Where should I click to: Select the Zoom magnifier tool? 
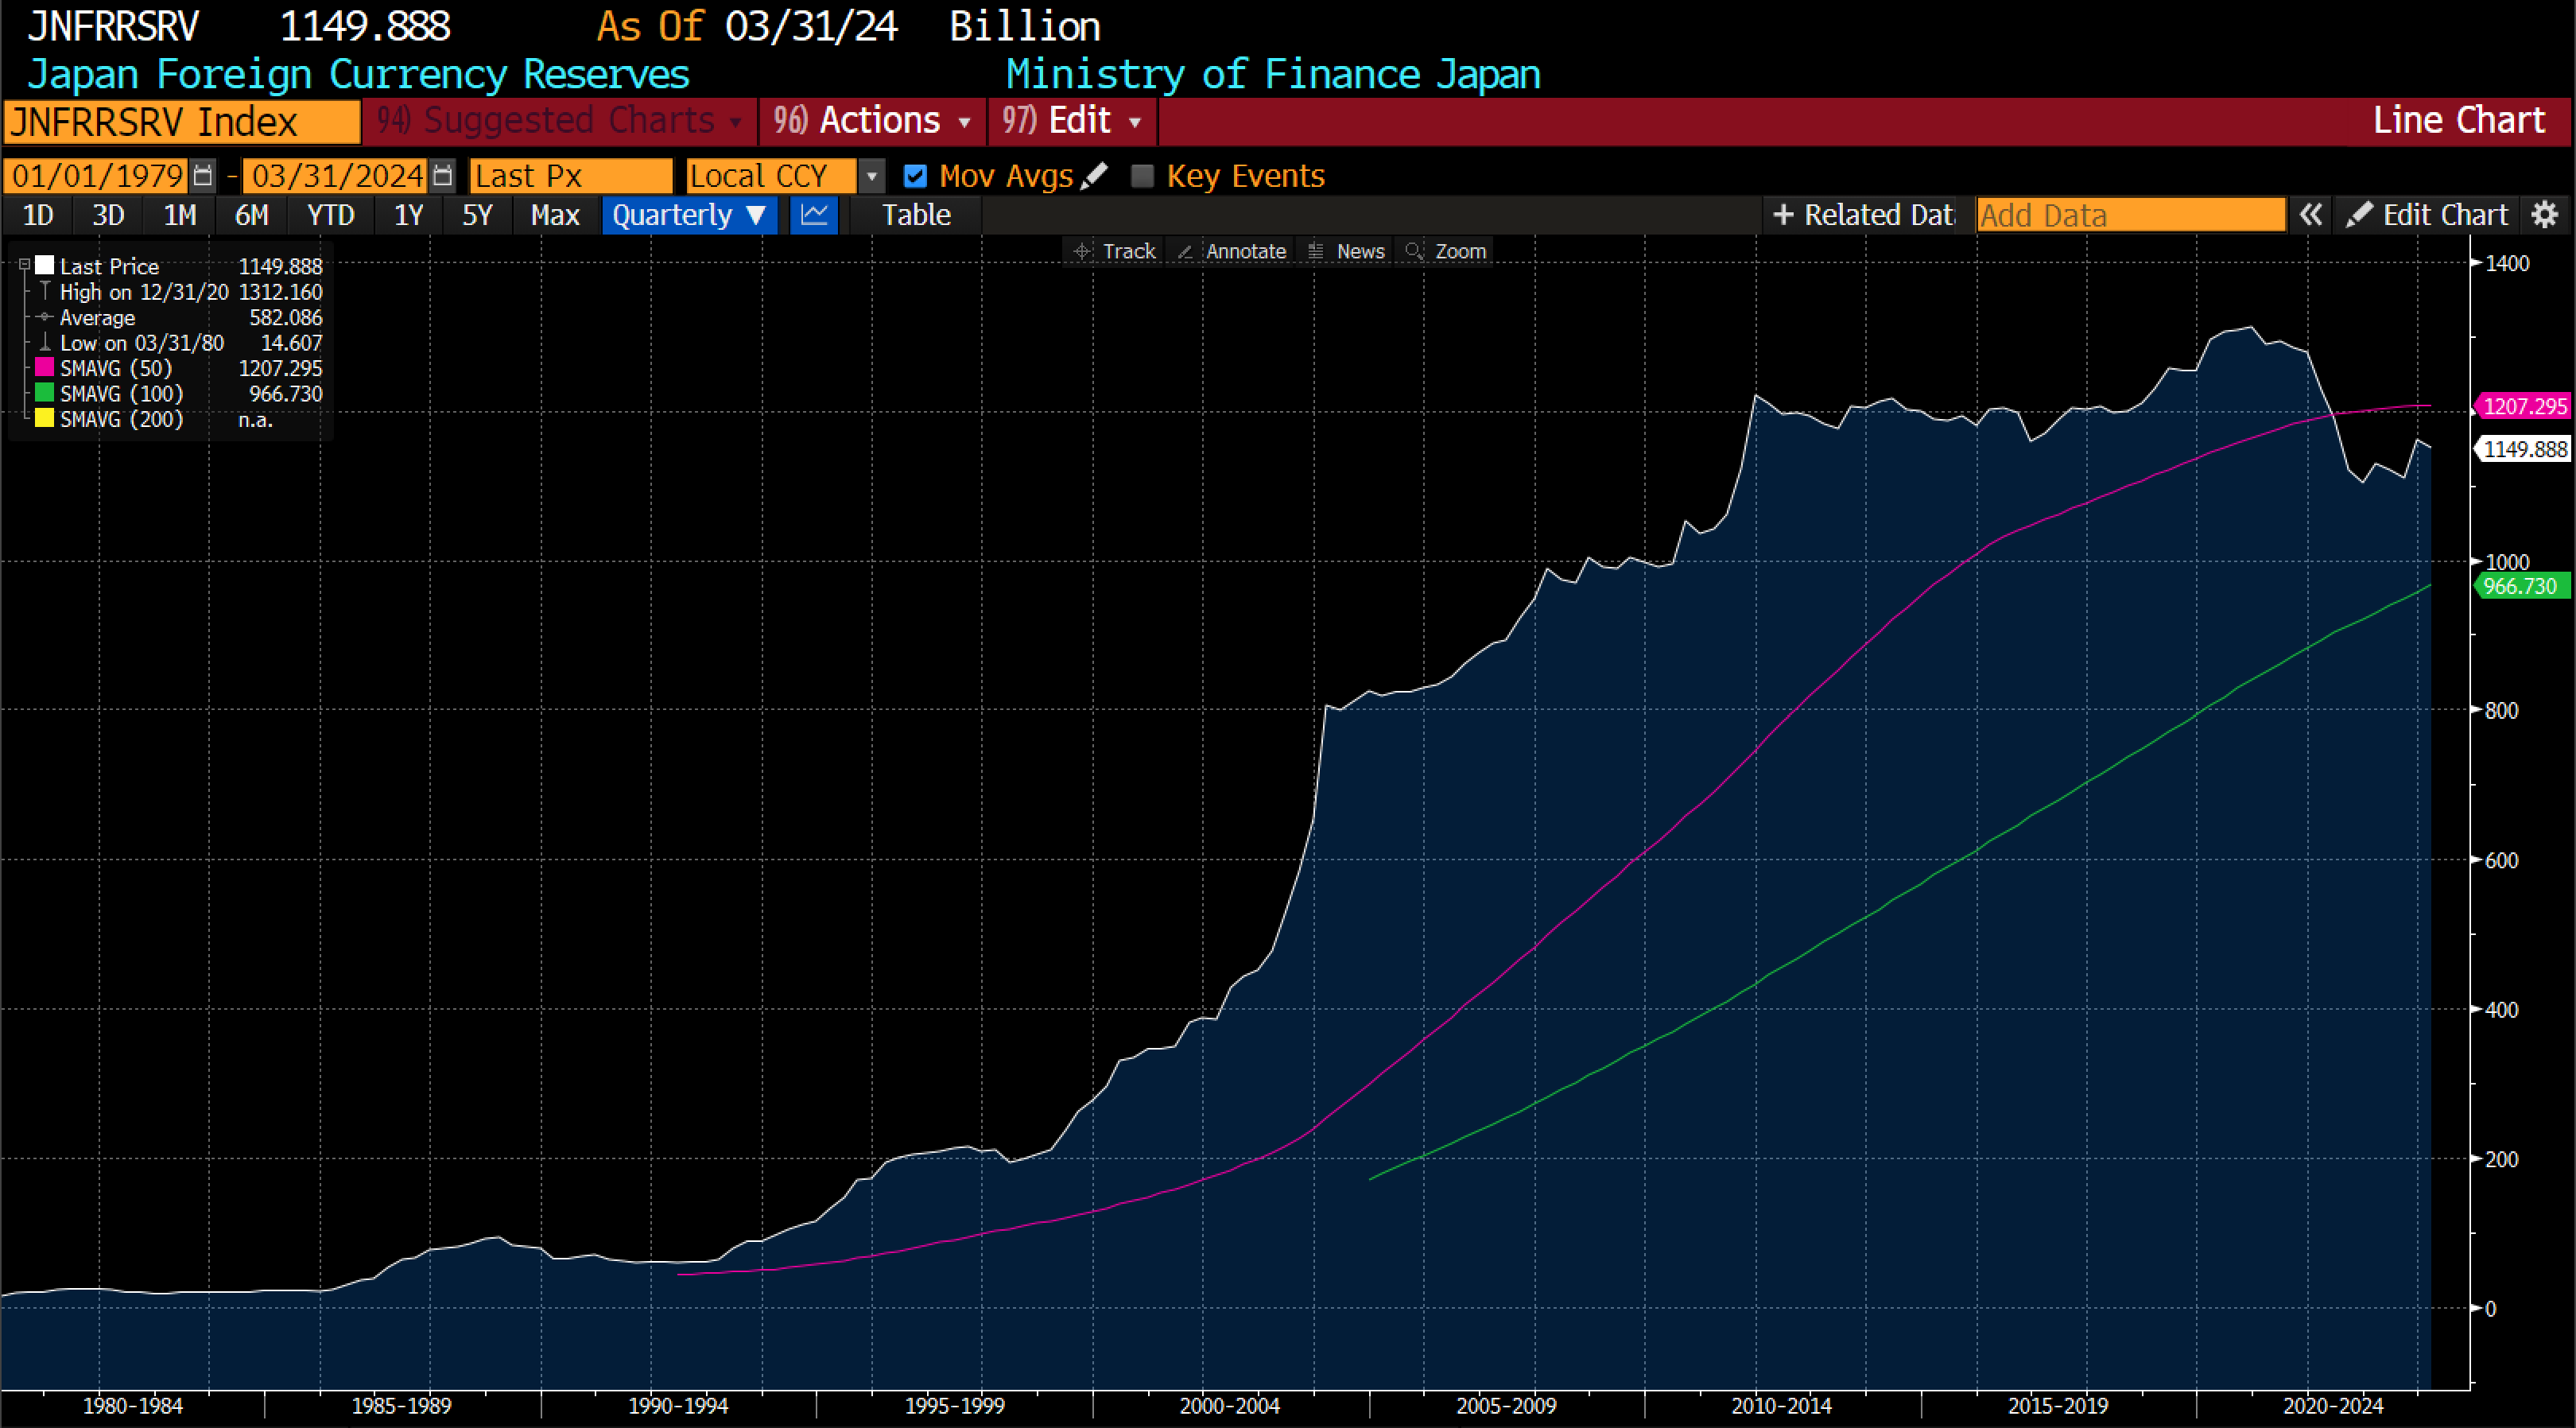tap(1446, 251)
